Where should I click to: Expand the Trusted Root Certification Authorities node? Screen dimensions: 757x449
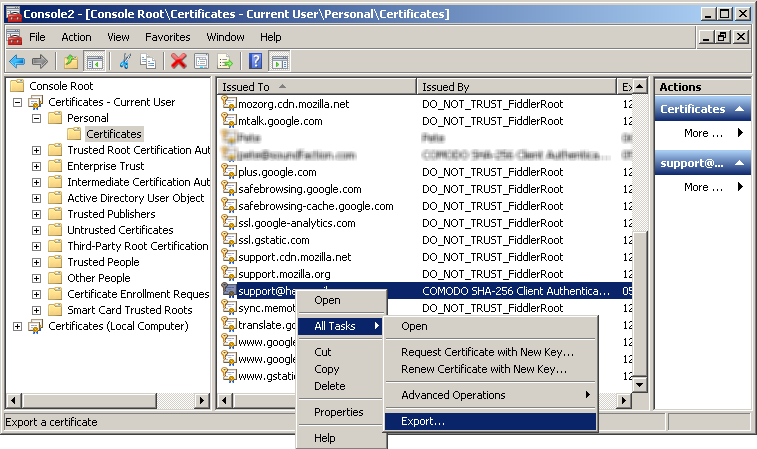click(x=37, y=150)
